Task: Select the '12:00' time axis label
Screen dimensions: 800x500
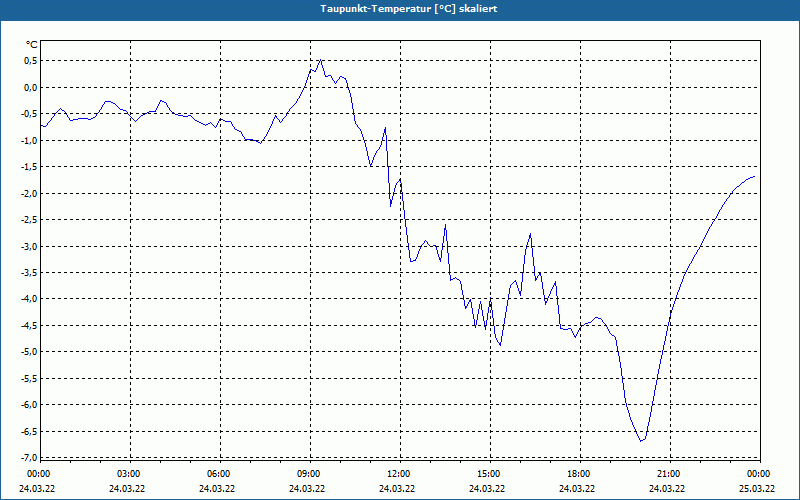Action: [x=398, y=474]
